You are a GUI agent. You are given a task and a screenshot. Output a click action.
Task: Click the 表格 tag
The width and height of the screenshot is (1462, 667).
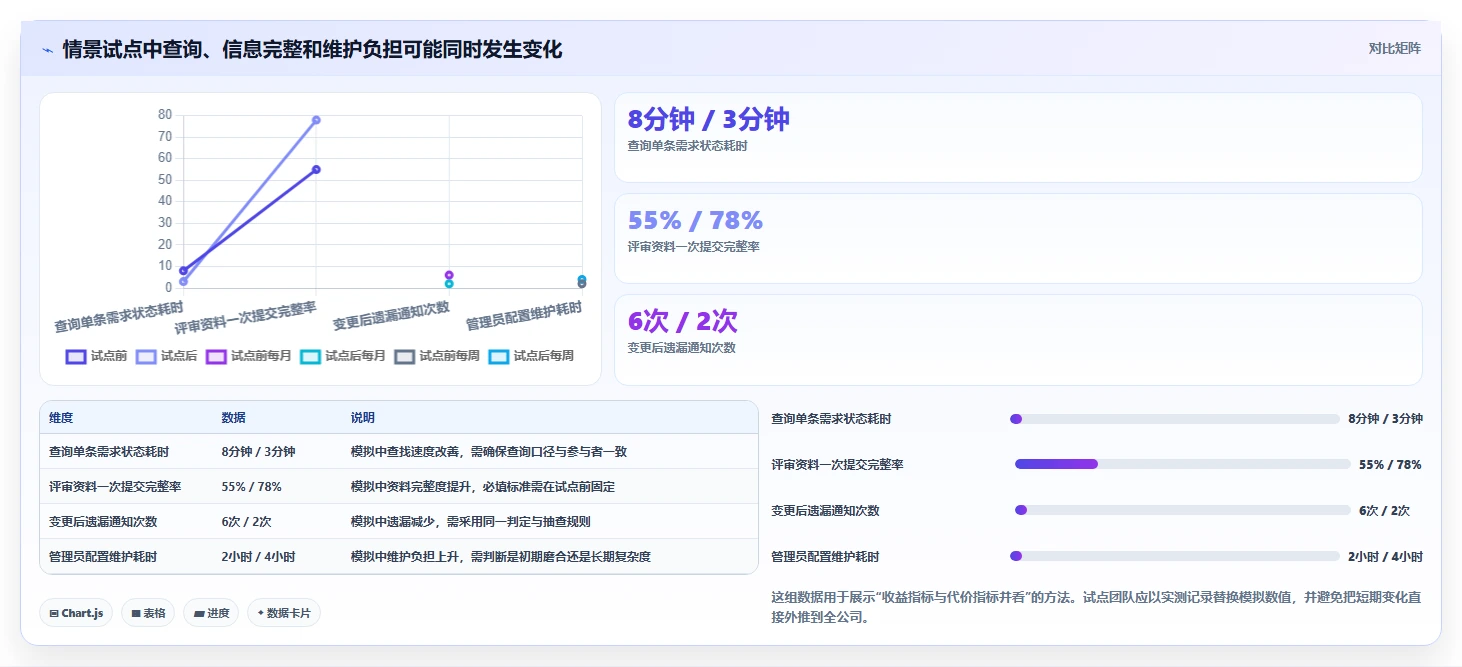pyautogui.click(x=148, y=613)
